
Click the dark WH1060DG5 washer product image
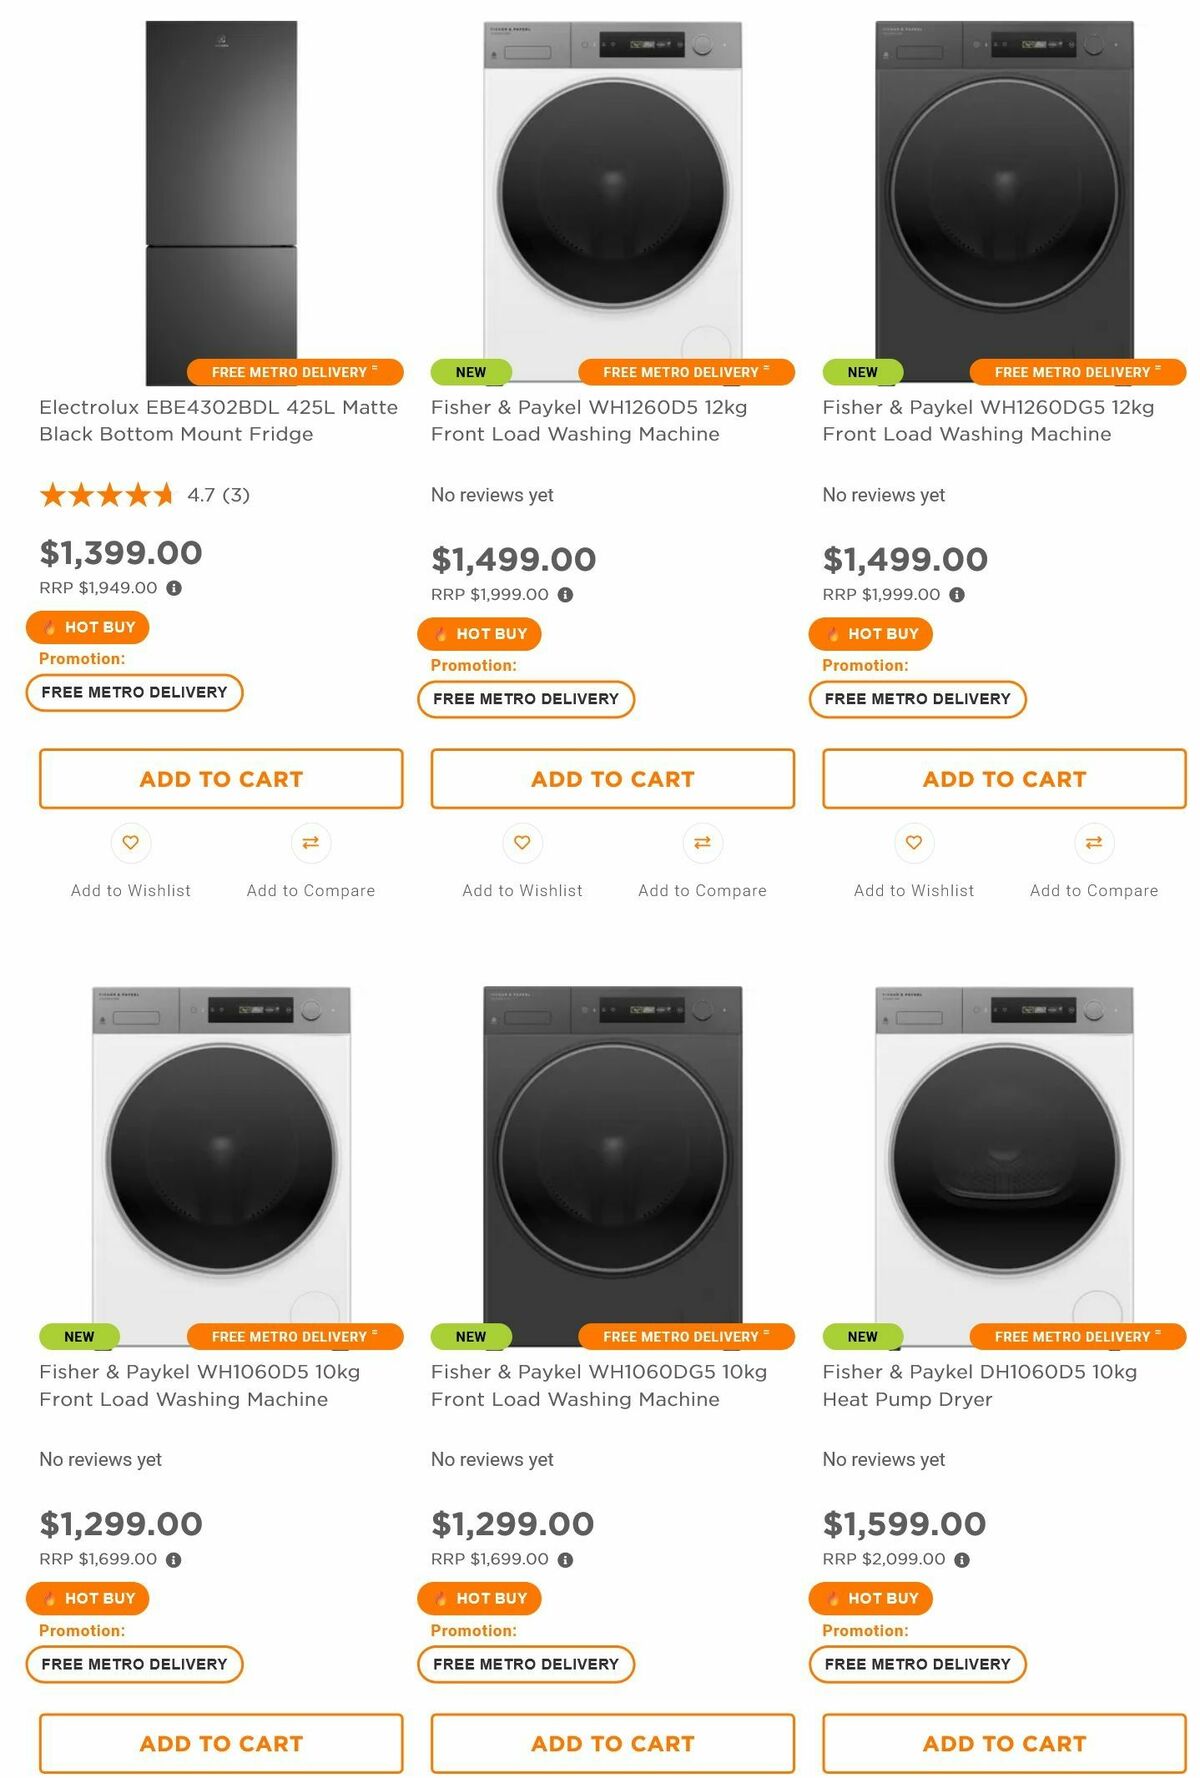tap(613, 1165)
